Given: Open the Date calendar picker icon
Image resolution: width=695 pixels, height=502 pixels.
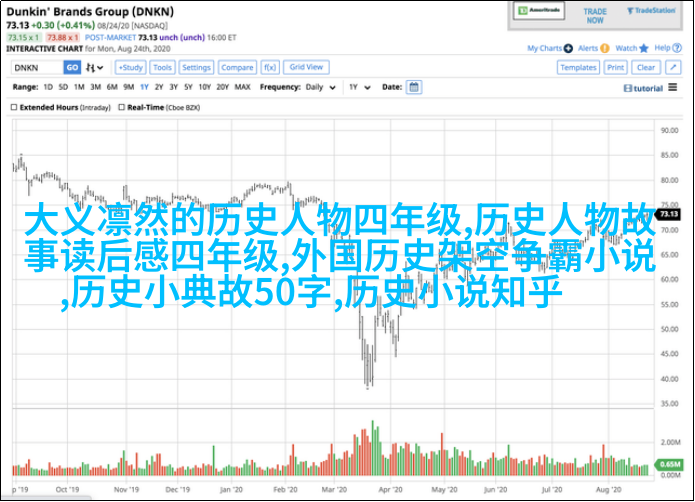Looking at the screenshot, I should [414, 87].
